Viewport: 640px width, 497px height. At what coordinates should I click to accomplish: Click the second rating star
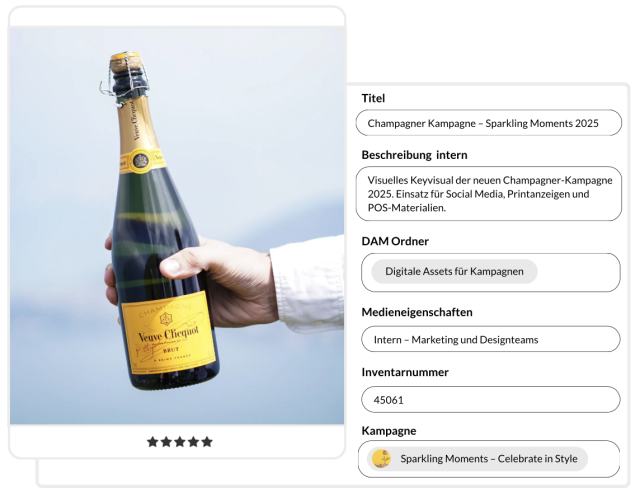(166, 442)
